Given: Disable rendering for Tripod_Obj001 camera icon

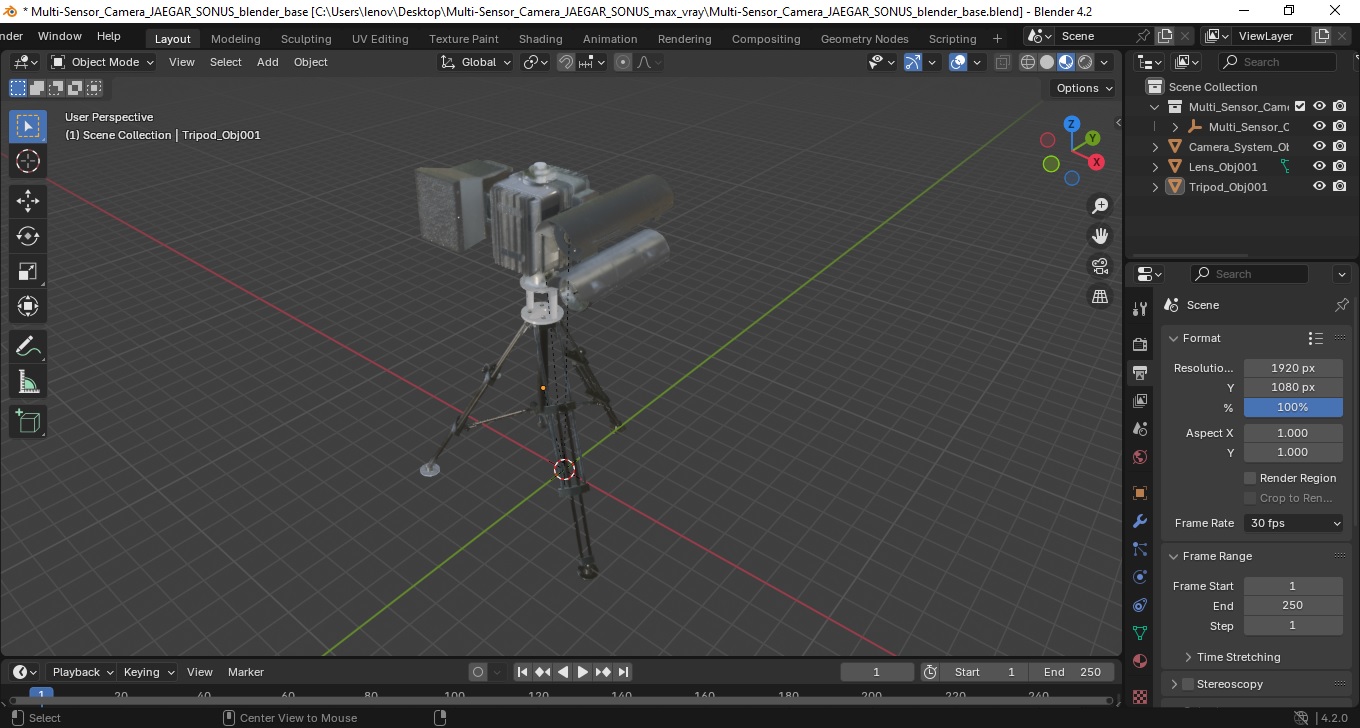Looking at the screenshot, I should click(1340, 186).
